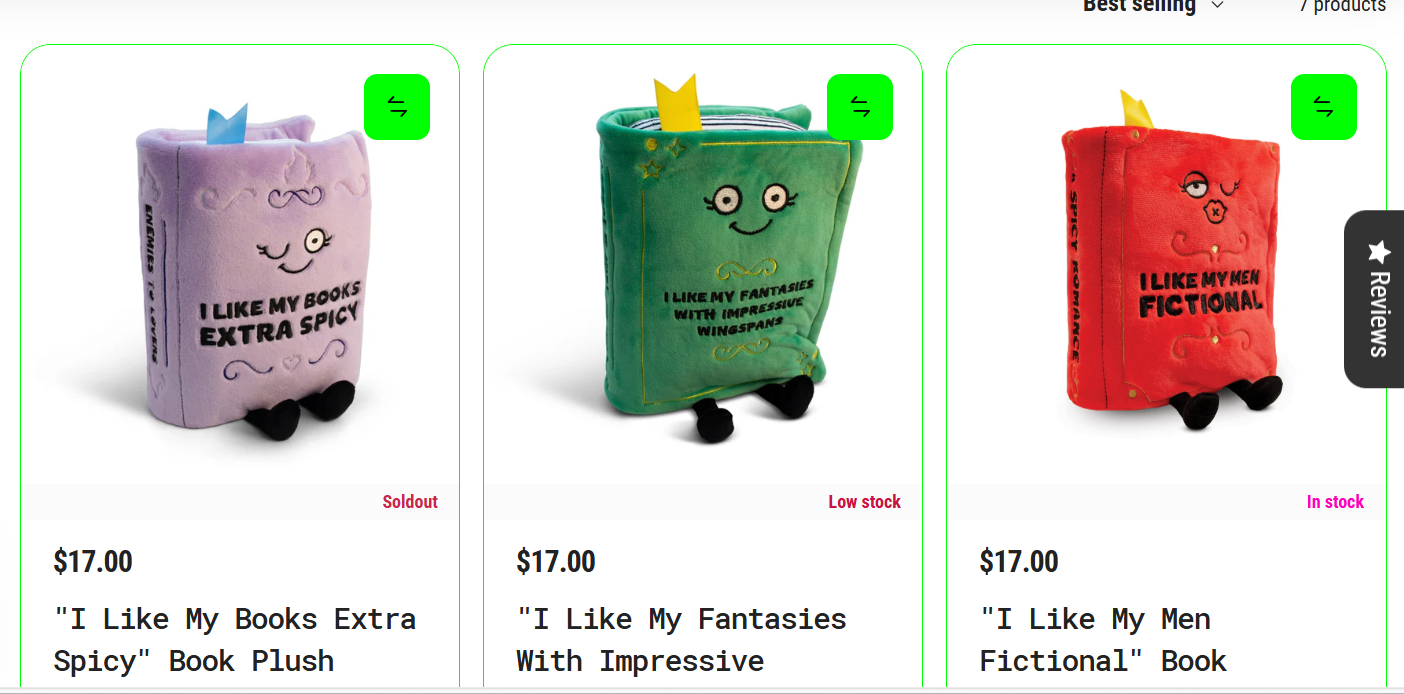Click the 7 products count text
Image resolution: width=1404 pixels, height=694 pixels.
1342,6
